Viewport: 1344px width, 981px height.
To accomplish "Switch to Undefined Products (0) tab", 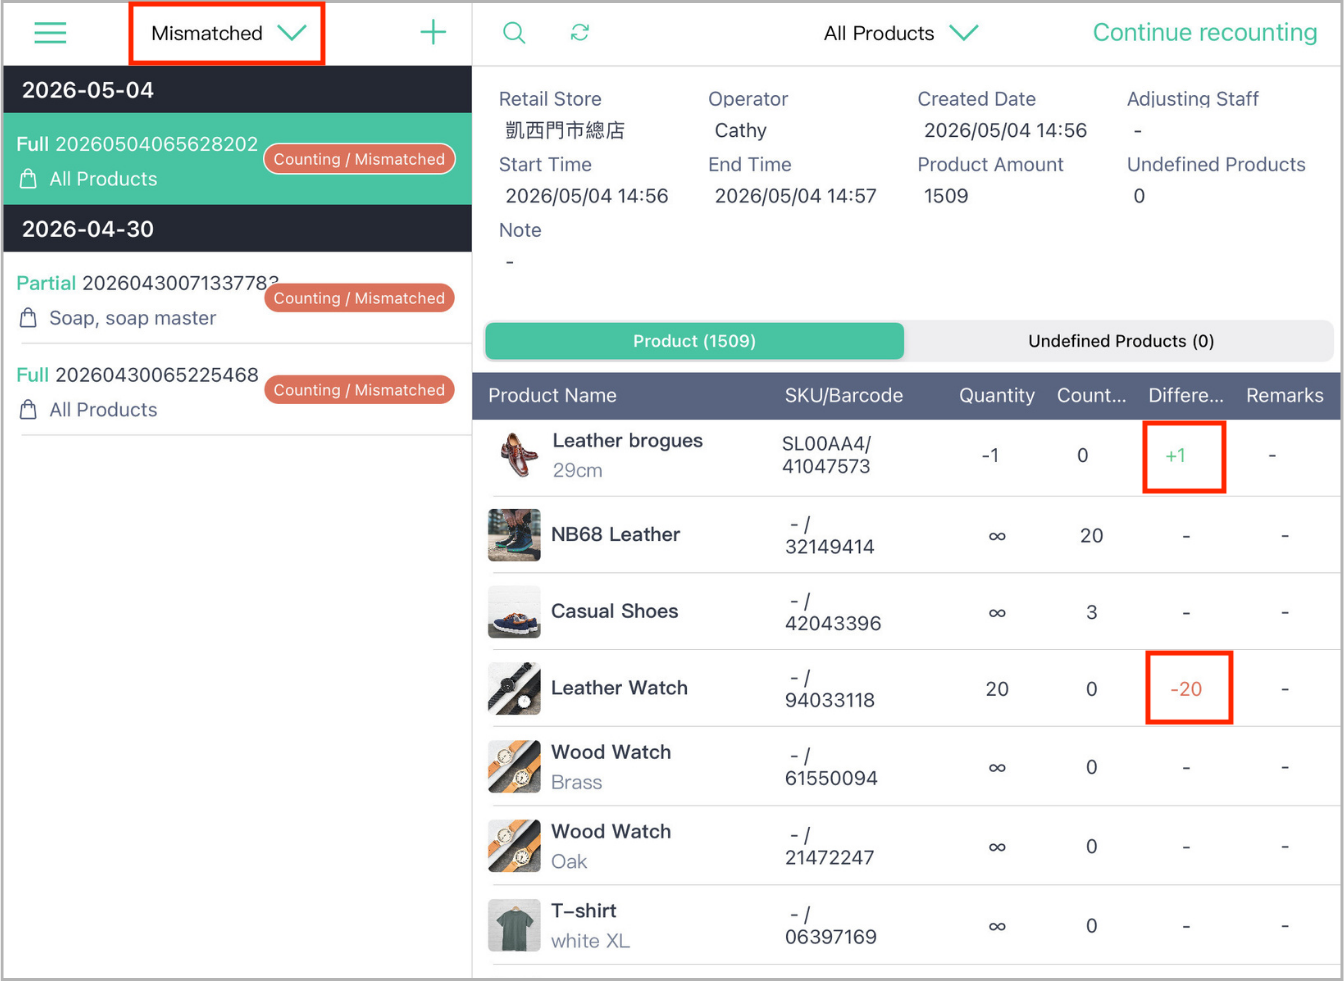I will (1121, 341).
